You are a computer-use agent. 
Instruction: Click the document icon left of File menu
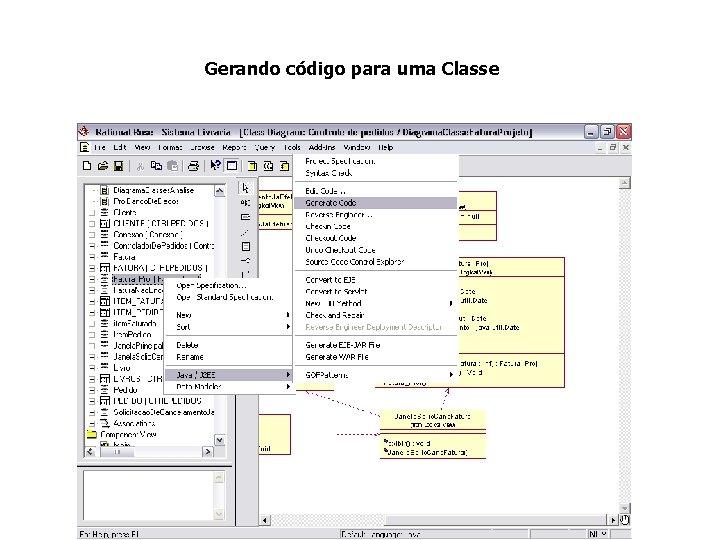pyautogui.click(x=84, y=147)
